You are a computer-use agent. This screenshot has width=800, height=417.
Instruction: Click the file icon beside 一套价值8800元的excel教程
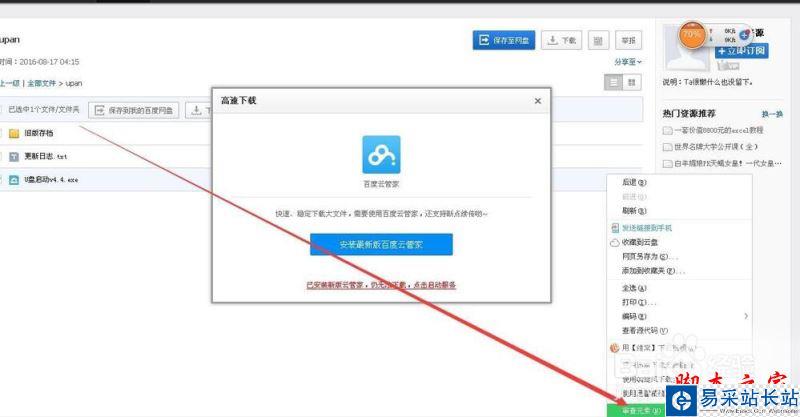pos(667,131)
